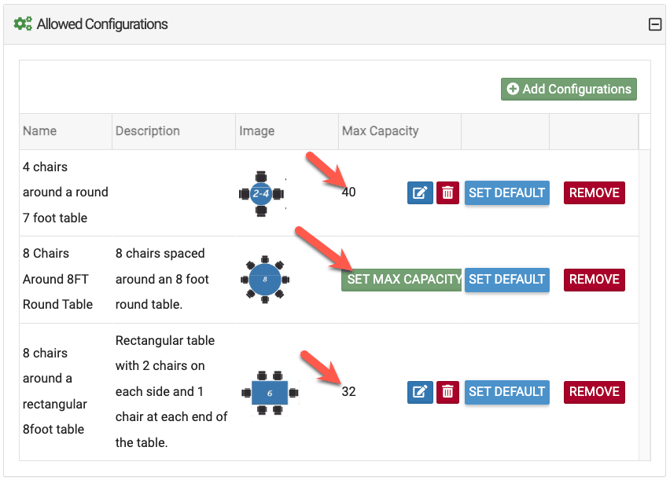
Task: Delete max capacity 40 using the trash icon
Action: [448, 193]
